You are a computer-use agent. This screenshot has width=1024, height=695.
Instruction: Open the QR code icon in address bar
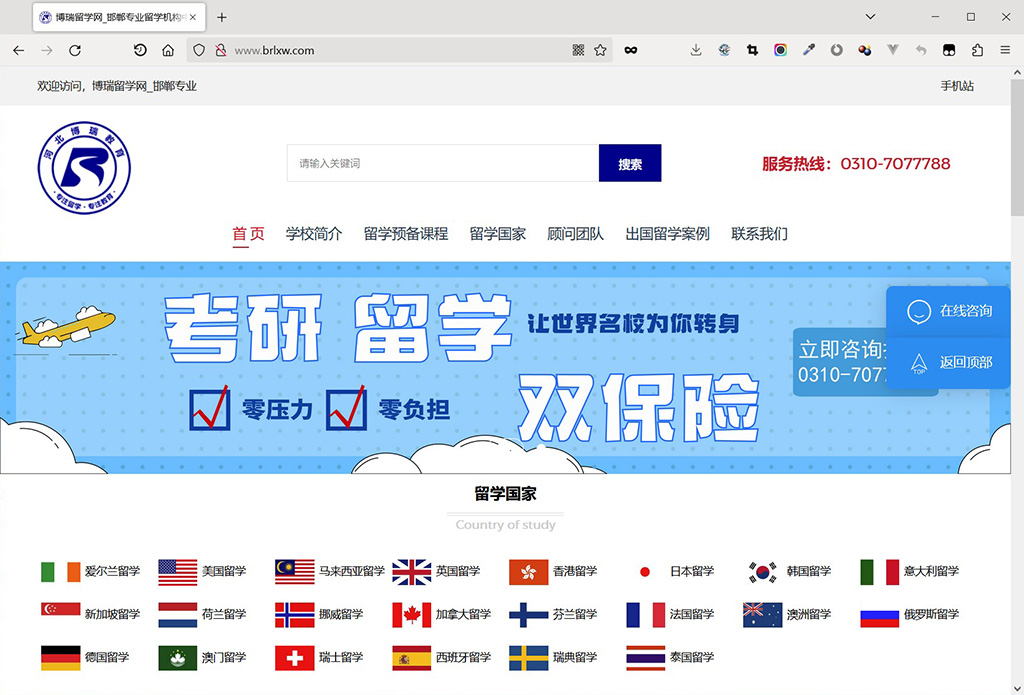click(578, 49)
